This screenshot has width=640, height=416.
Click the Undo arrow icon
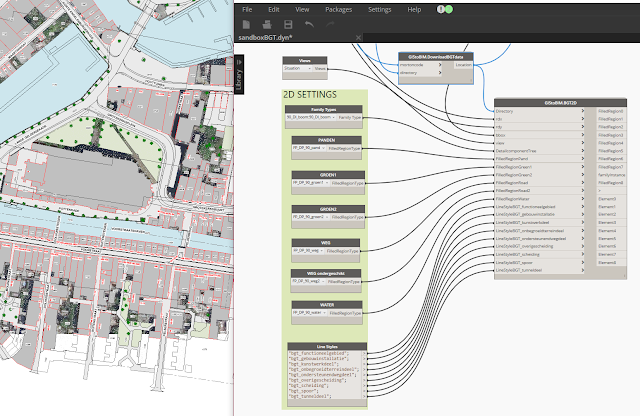click(x=309, y=24)
